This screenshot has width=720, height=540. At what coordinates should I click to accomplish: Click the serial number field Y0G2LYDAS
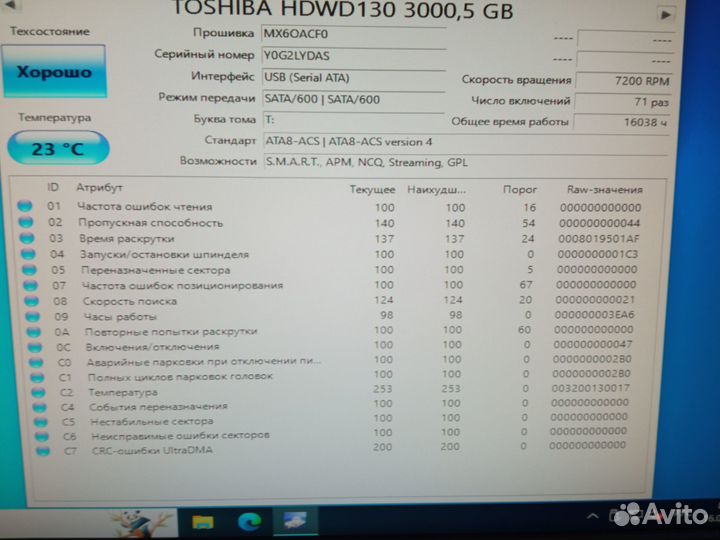353,56
